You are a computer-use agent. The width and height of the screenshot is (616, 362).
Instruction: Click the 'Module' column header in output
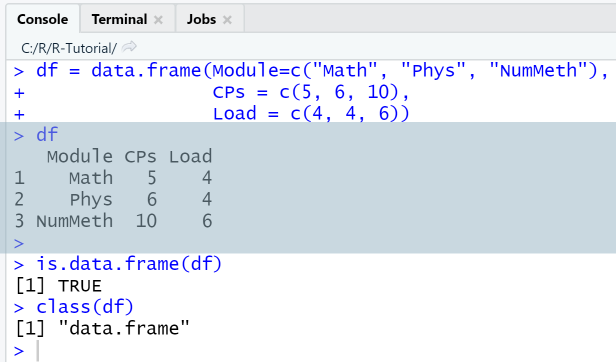80,156
